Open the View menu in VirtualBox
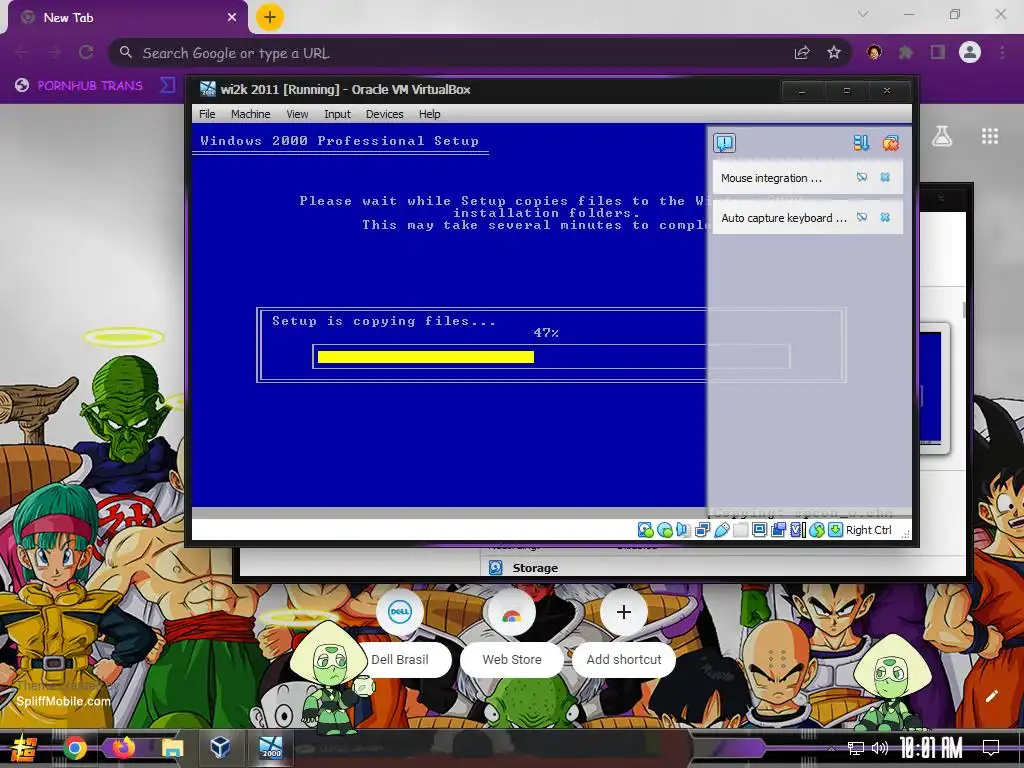Viewport: 1024px width, 768px height. click(297, 114)
